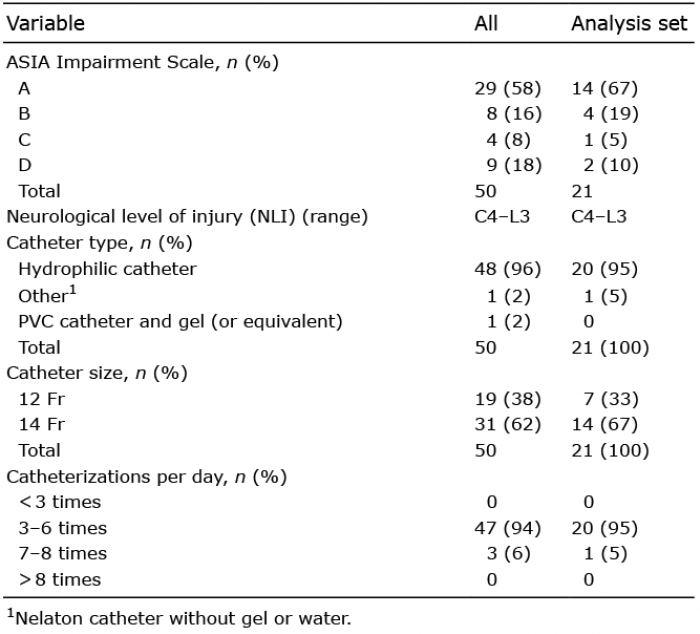Click the Analysis set column header
The width and height of the screenshot is (700, 634).
629,24
